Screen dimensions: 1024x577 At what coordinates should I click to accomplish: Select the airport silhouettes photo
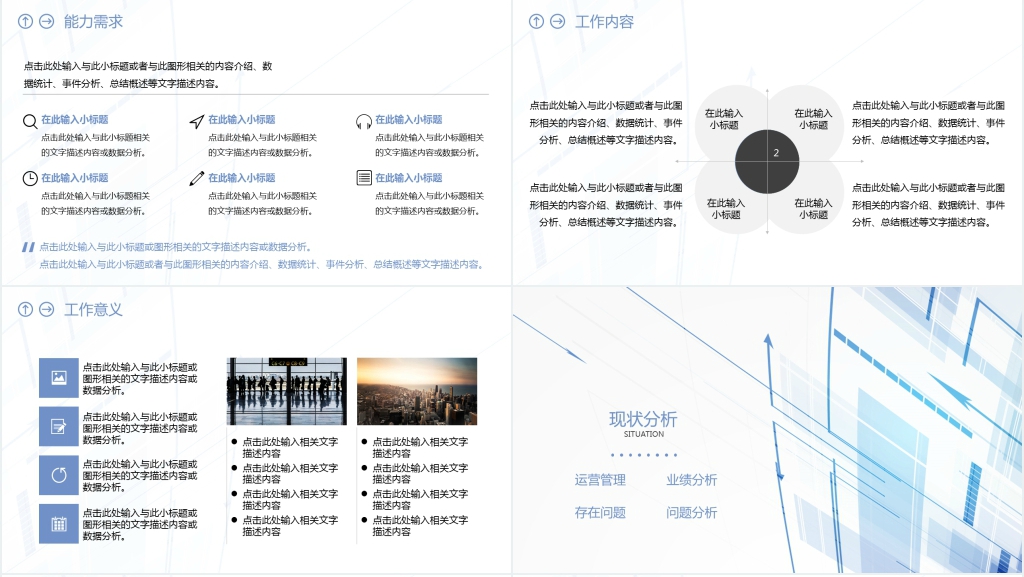click(287, 391)
